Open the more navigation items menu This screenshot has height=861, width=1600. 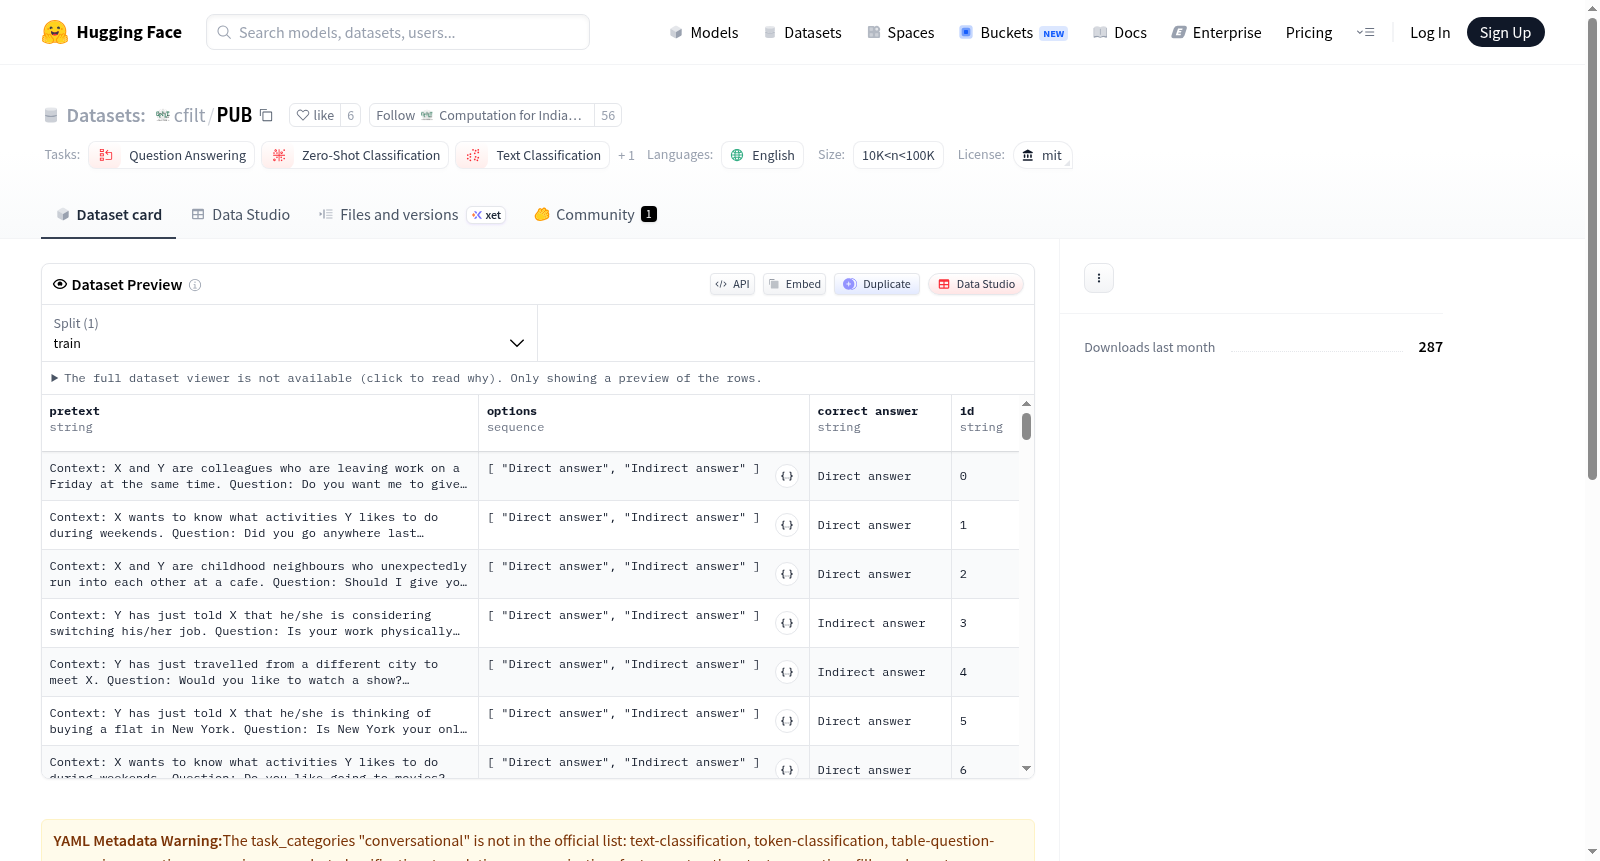[1365, 32]
